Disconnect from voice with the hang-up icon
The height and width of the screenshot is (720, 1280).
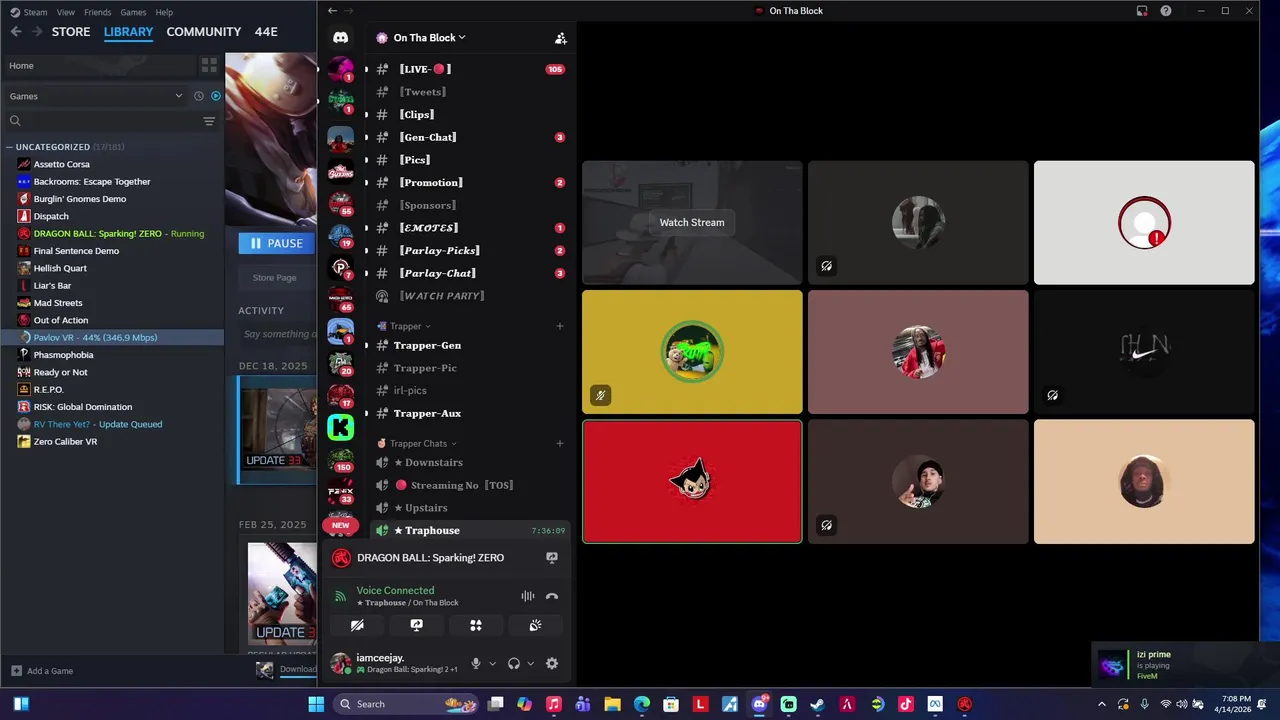tap(552, 596)
